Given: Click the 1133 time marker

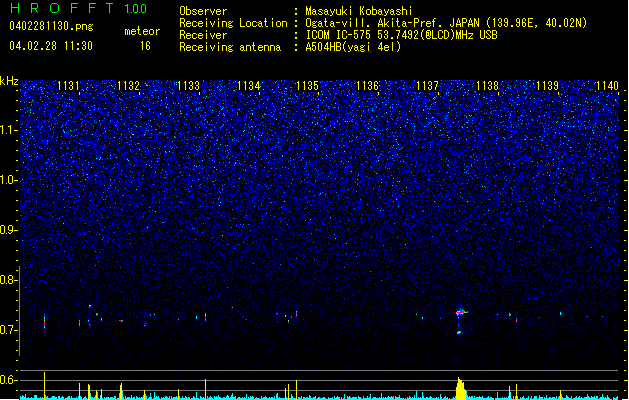Looking at the screenshot, I should pos(188,85).
